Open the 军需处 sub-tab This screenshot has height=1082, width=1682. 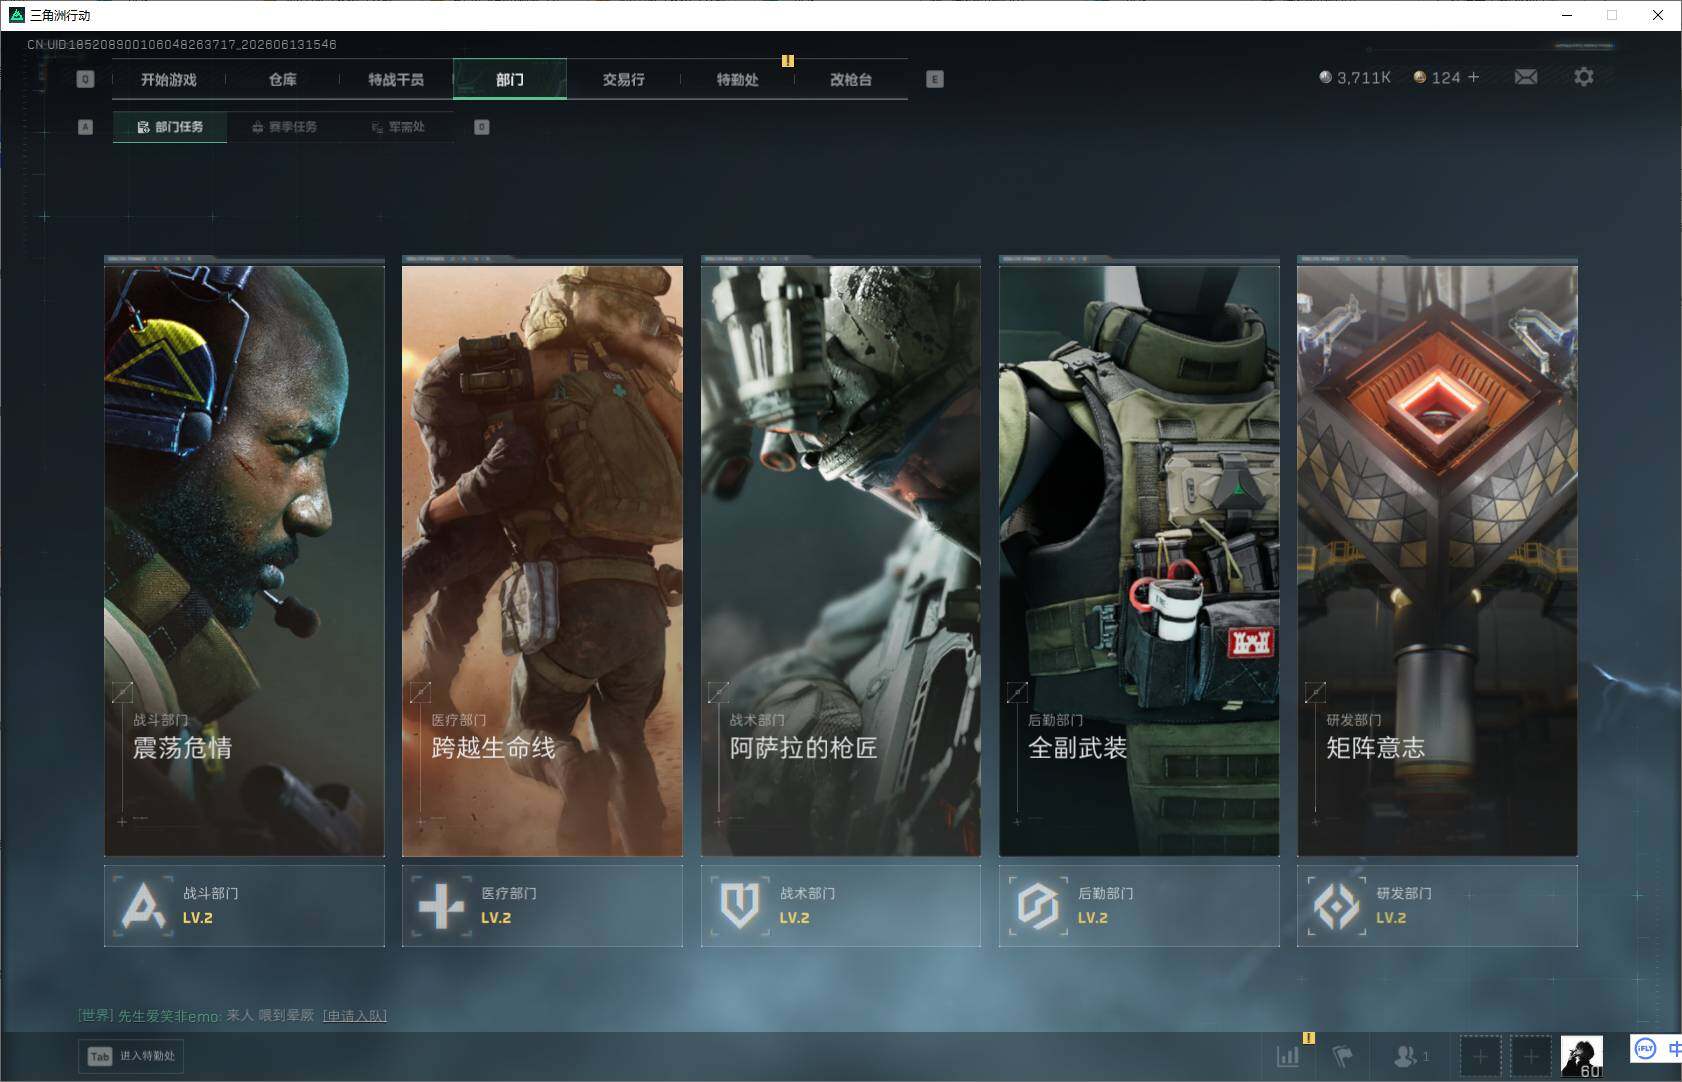coord(398,127)
